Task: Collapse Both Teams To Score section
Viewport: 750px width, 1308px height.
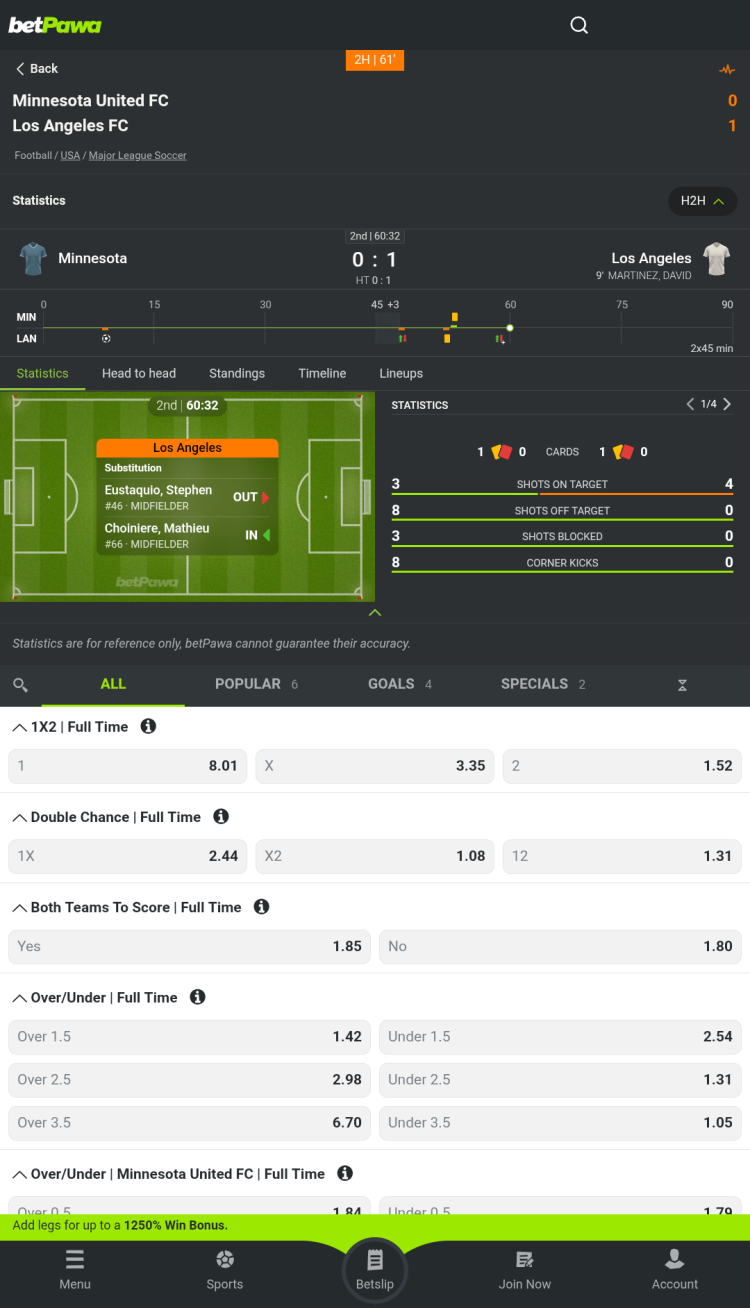Action: (19, 908)
